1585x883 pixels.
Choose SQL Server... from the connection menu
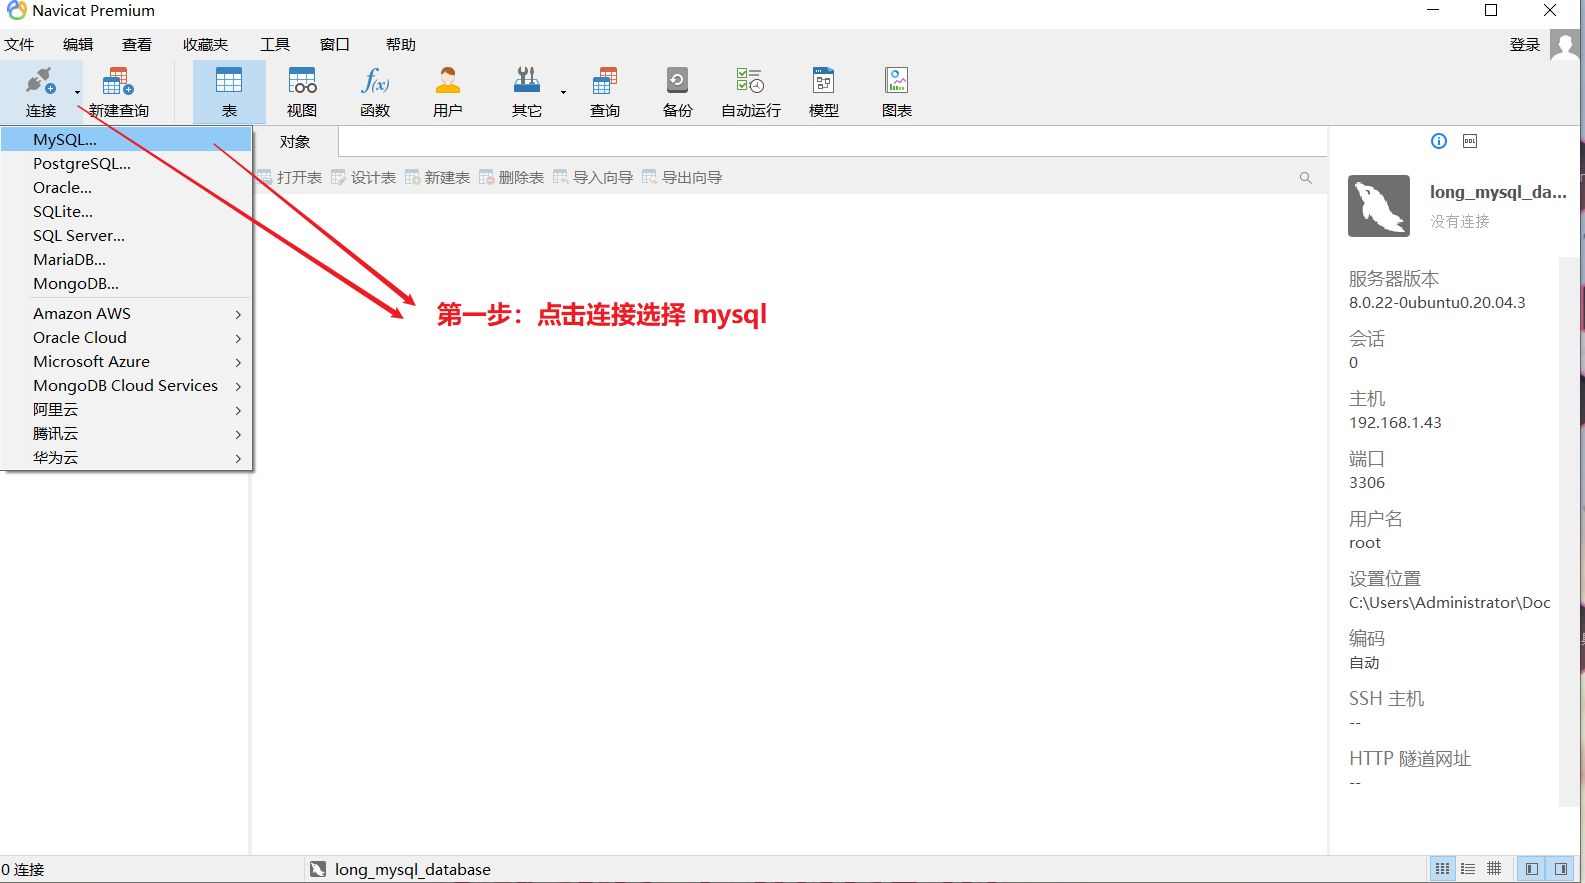(126, 236)
